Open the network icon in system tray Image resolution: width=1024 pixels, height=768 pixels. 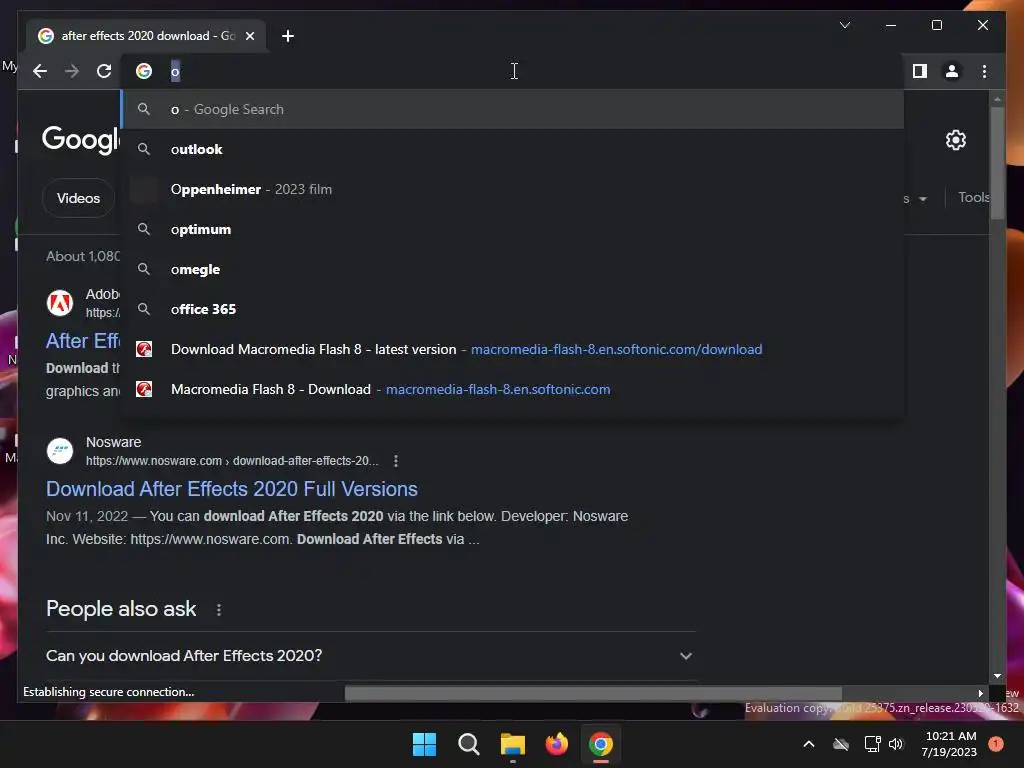point(872,744)
